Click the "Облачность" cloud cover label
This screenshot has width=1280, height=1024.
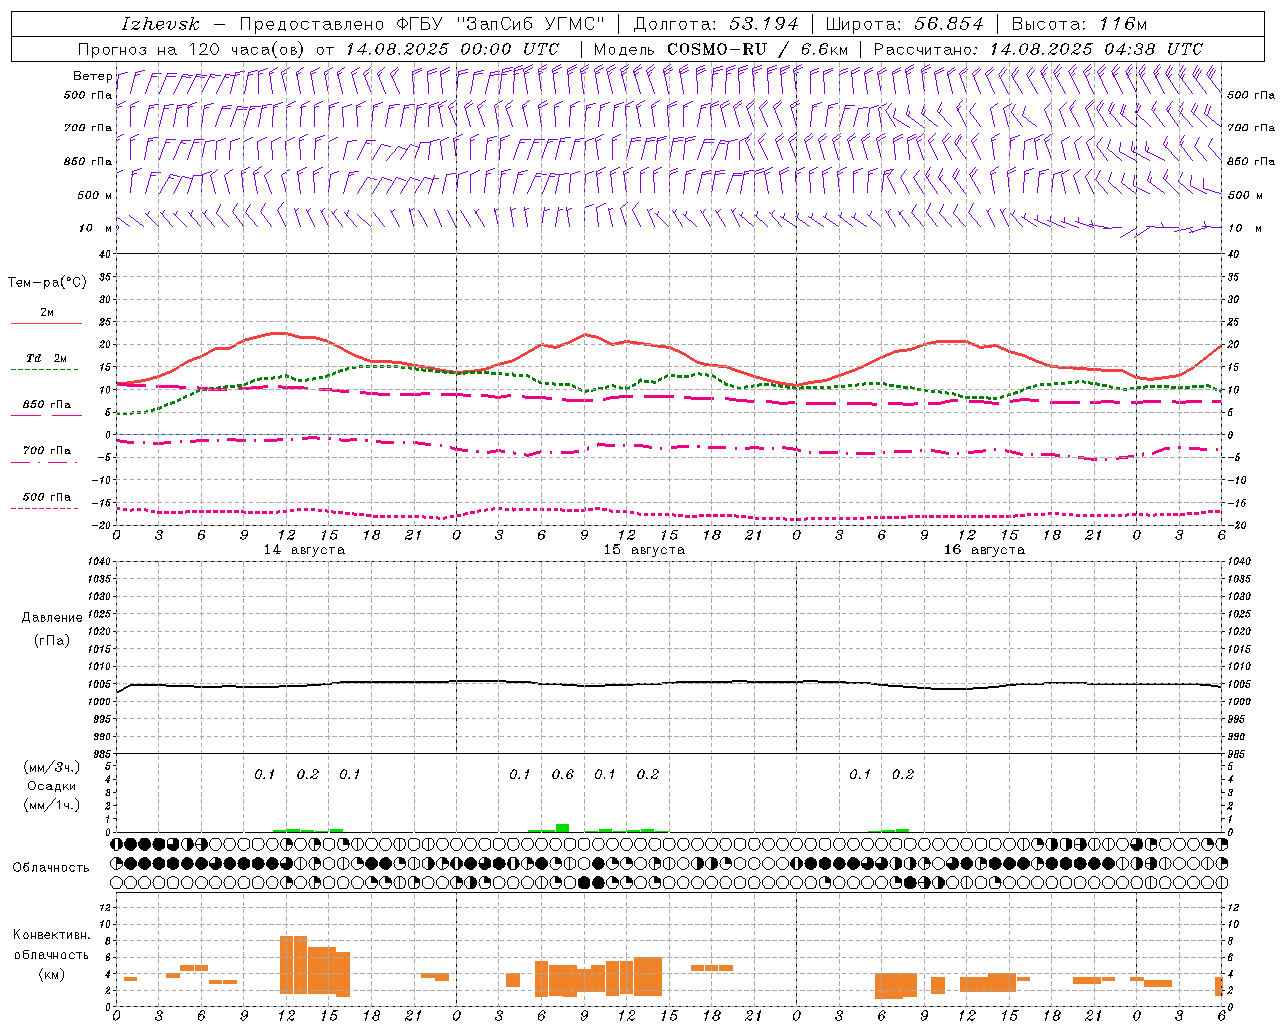[x=51, y=868]
